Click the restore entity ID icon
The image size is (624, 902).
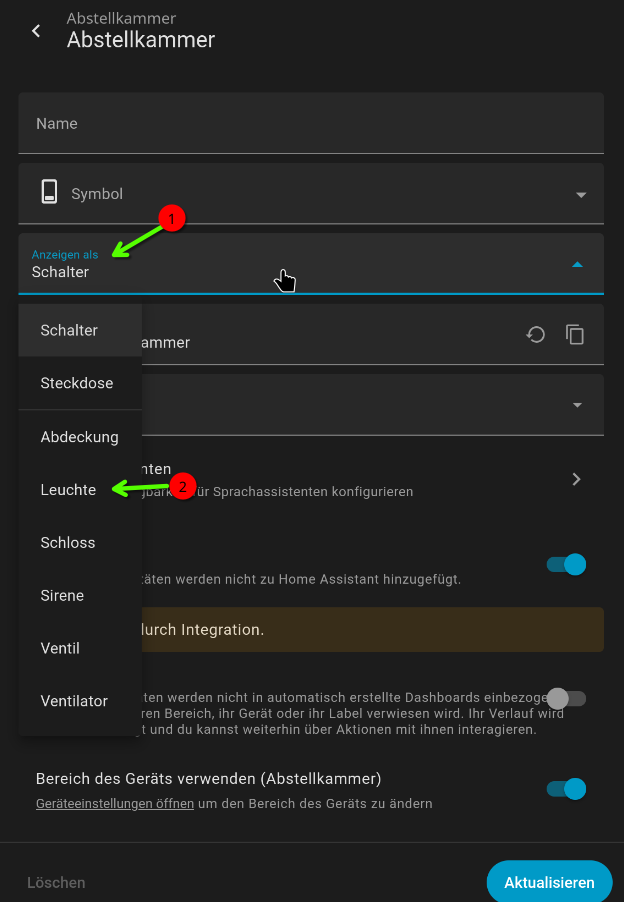coord(536,335)
